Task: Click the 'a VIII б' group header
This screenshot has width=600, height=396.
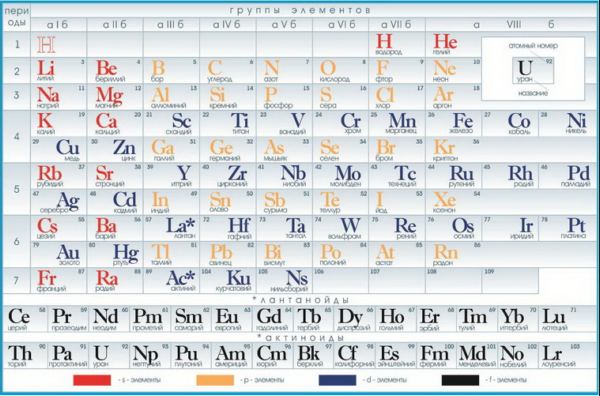Action: tap(511, 25)
